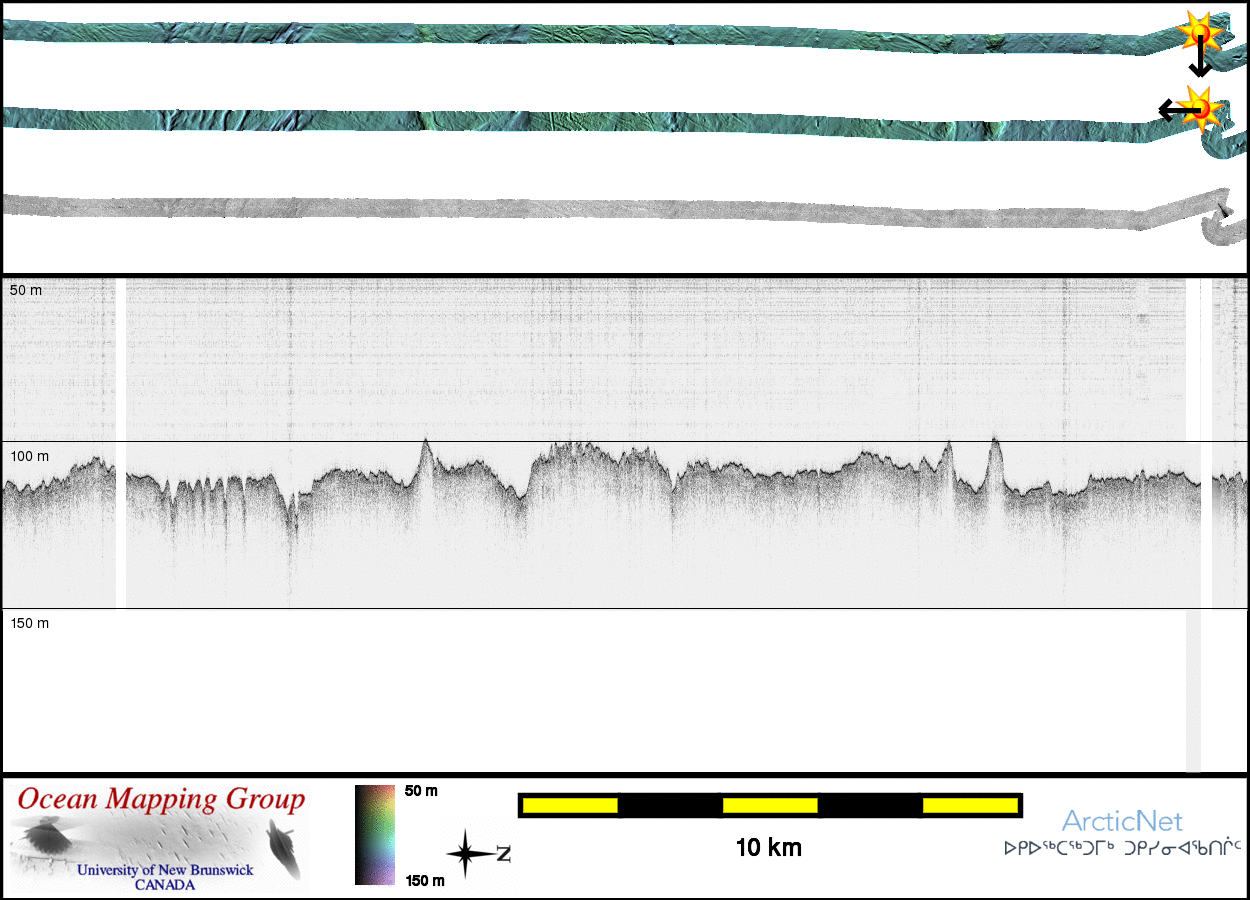Viewport: 1250px width, 900px height.
Task: Pick the depth color scale bar
Action: [375, 835]
